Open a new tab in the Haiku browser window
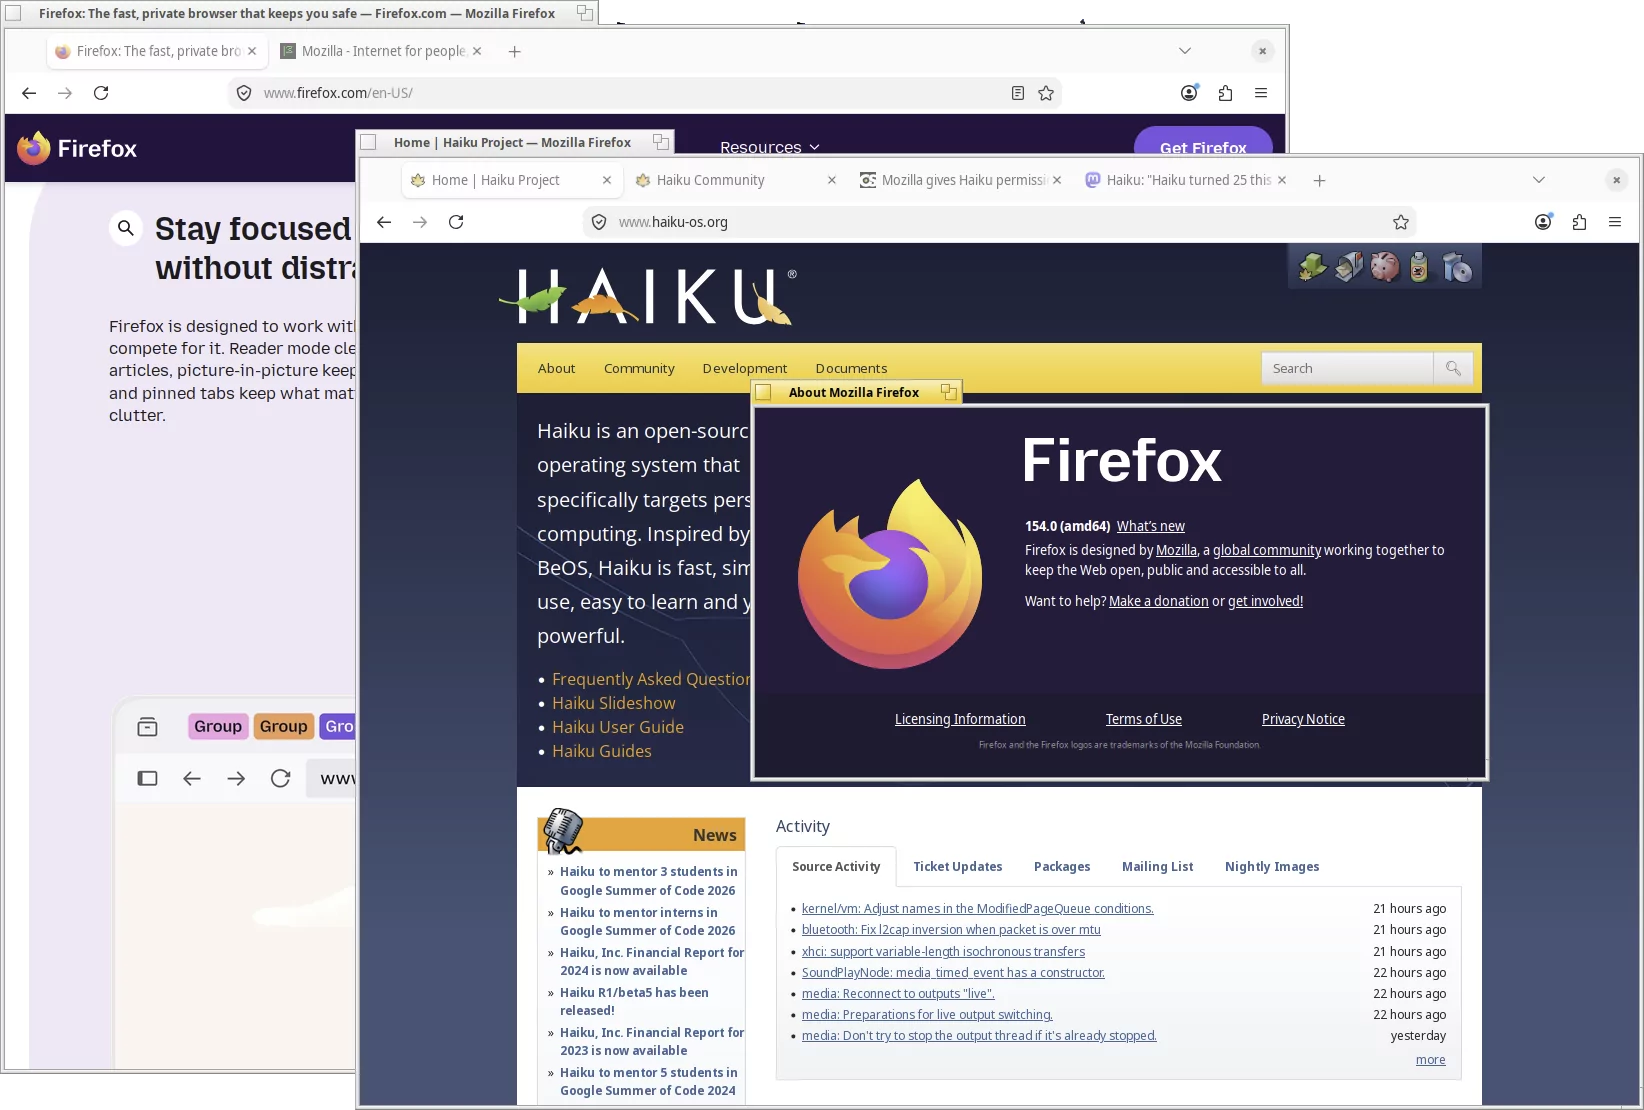This screenshot has width=1644, height=1110. [x=1319, y=180]
